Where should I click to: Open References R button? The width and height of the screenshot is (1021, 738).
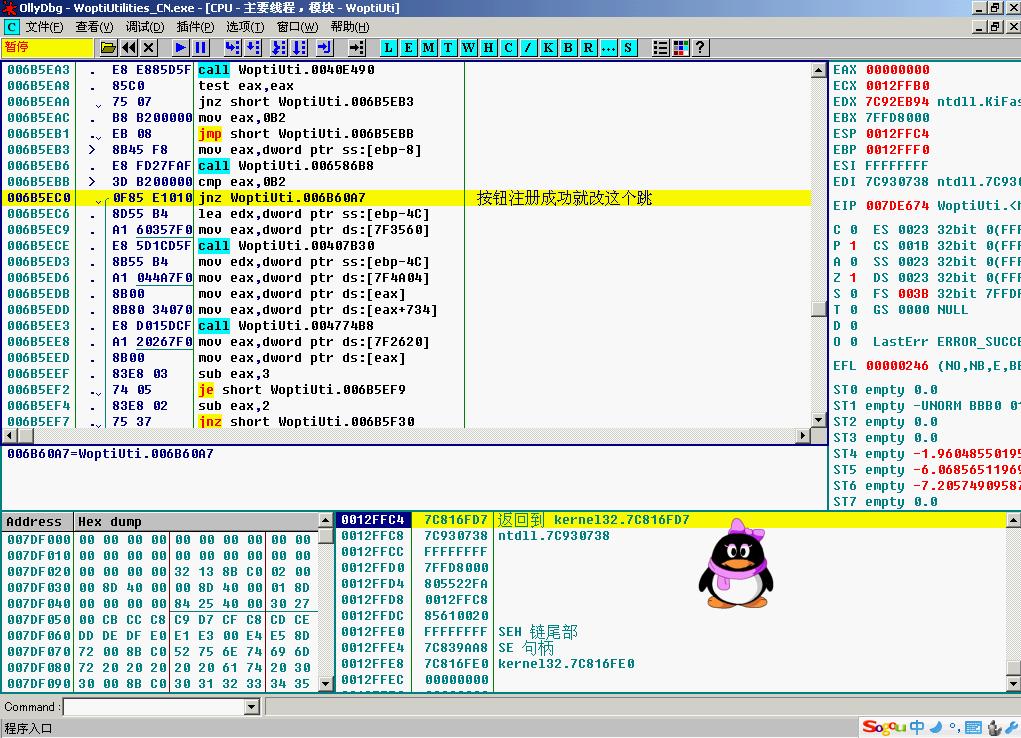[x=588, y=48]
